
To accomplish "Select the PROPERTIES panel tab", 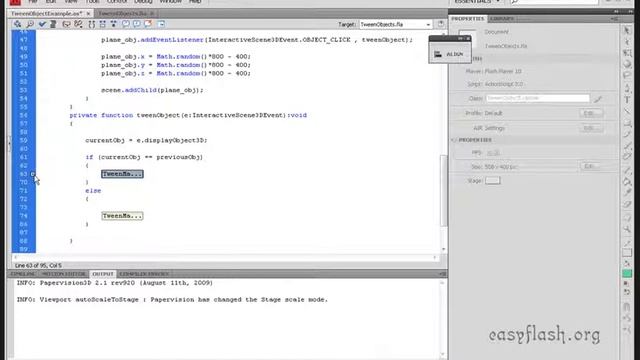I will tap(467, 19).
